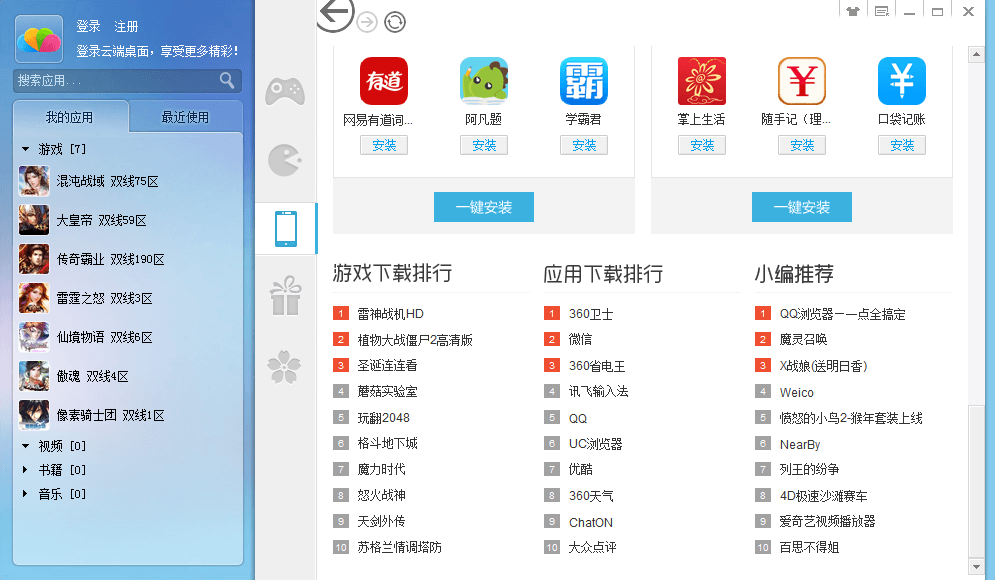The height and width of the screenshot is (580, 995).
Task: Click the 掌上生活 app icon
Action: coord(702,81)
